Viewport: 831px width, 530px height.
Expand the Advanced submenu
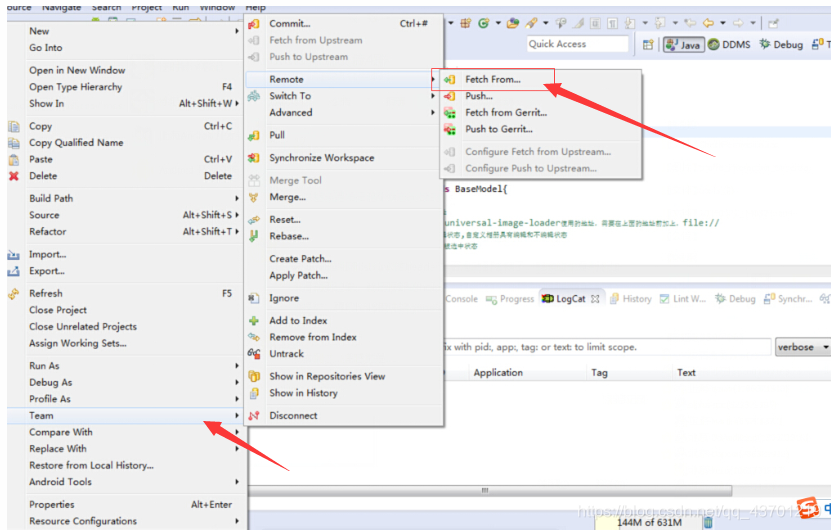tap(433, 112)
